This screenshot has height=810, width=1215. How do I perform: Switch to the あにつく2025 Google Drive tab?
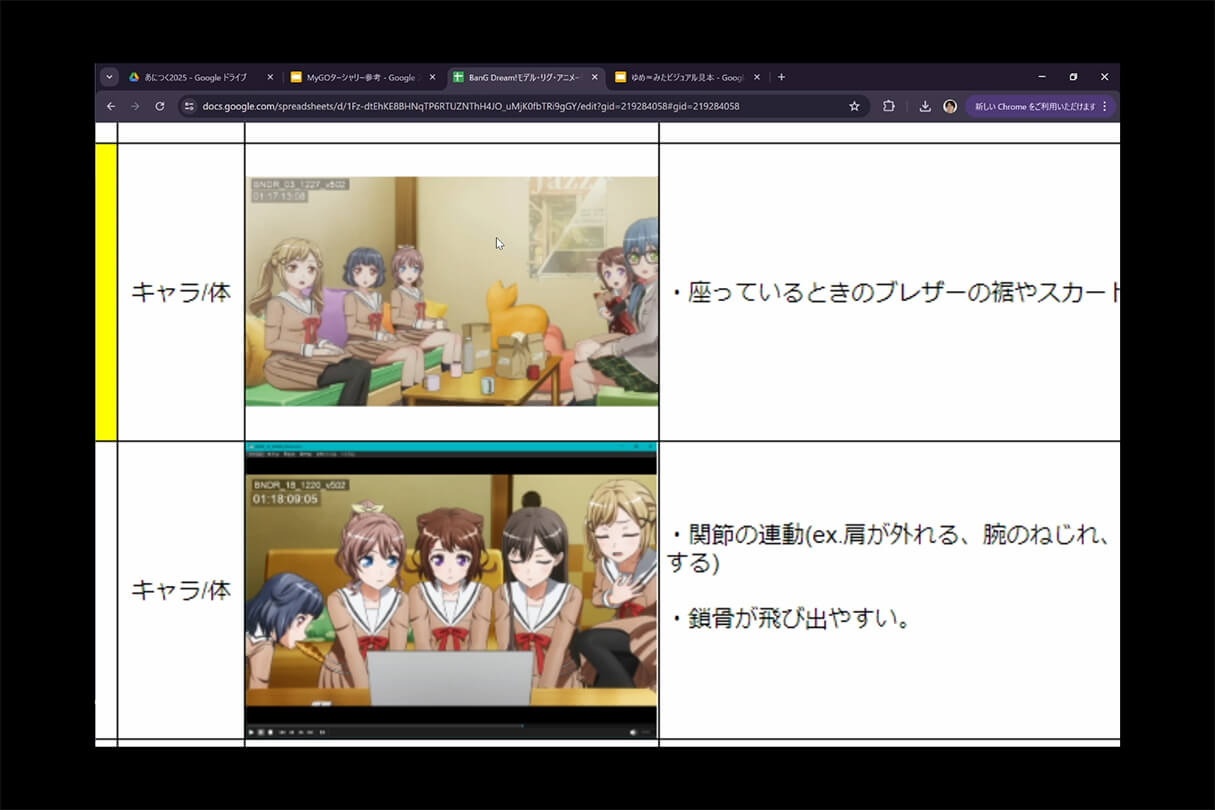pyautogui.click(x=195, y=76)
